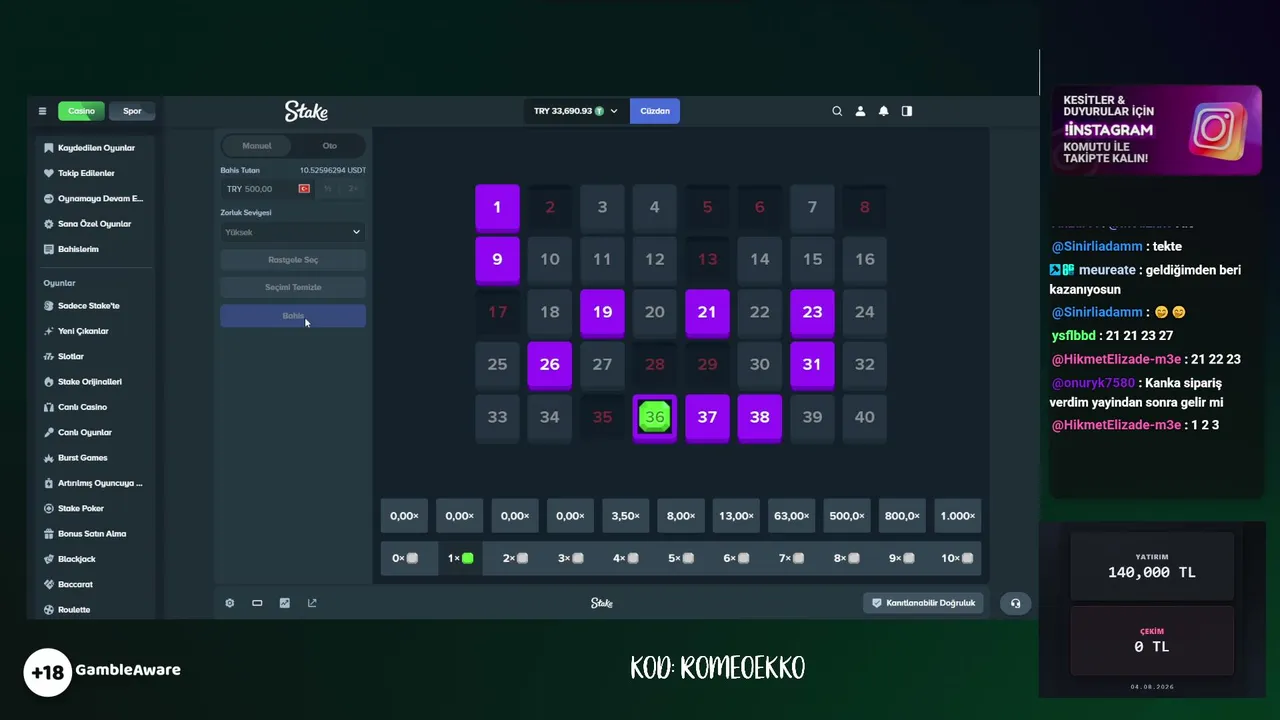Deselect keno number 31
1280x720 pixels.
coord(812,365)
